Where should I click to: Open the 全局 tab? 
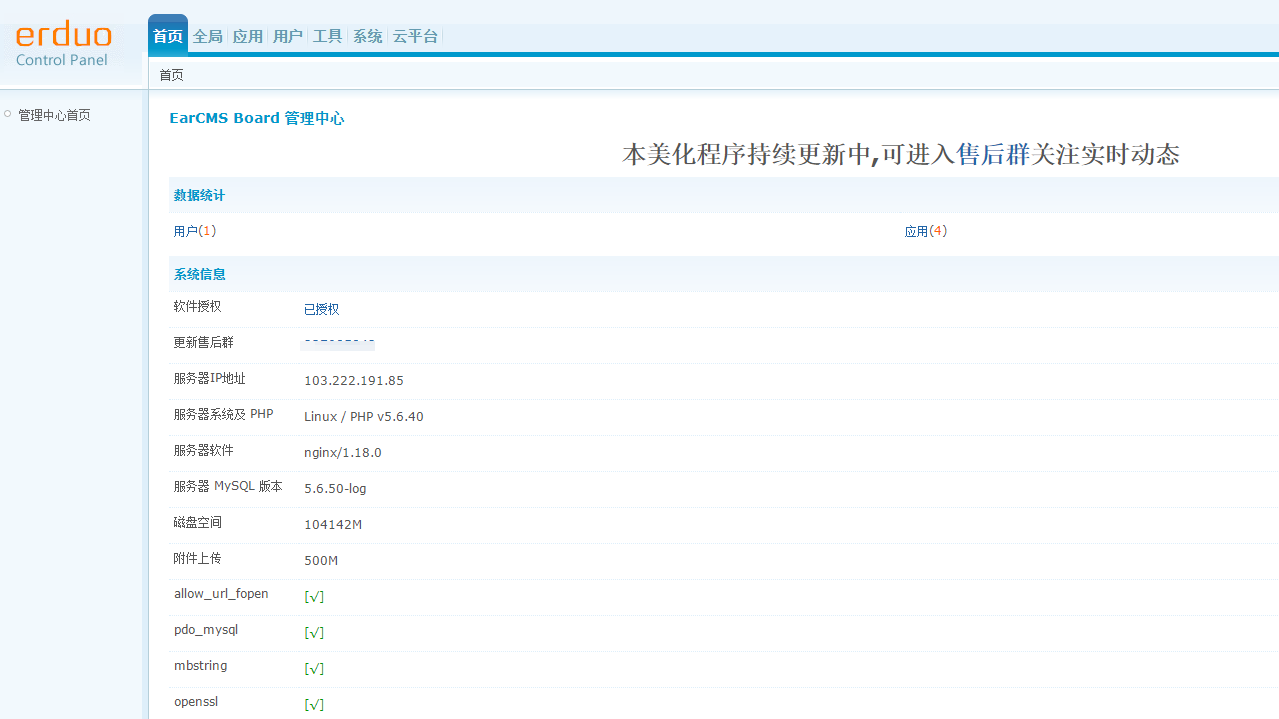tap(208, 36)
